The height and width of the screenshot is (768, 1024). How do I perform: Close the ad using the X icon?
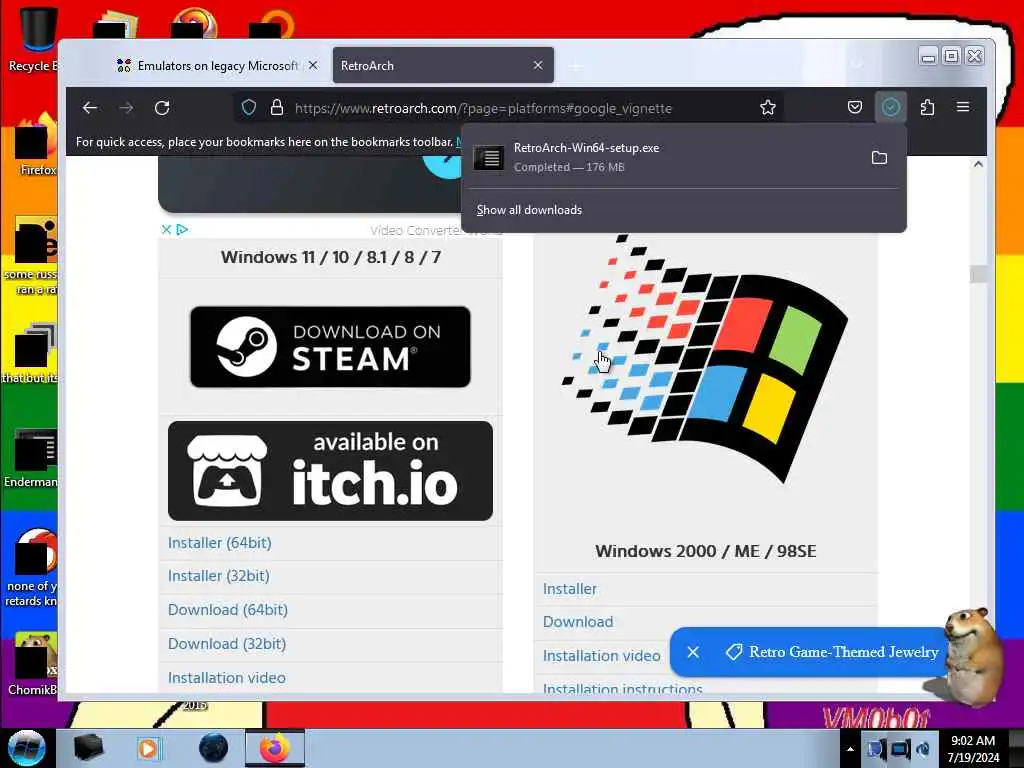pyautogui.click(x=167, y=229)
